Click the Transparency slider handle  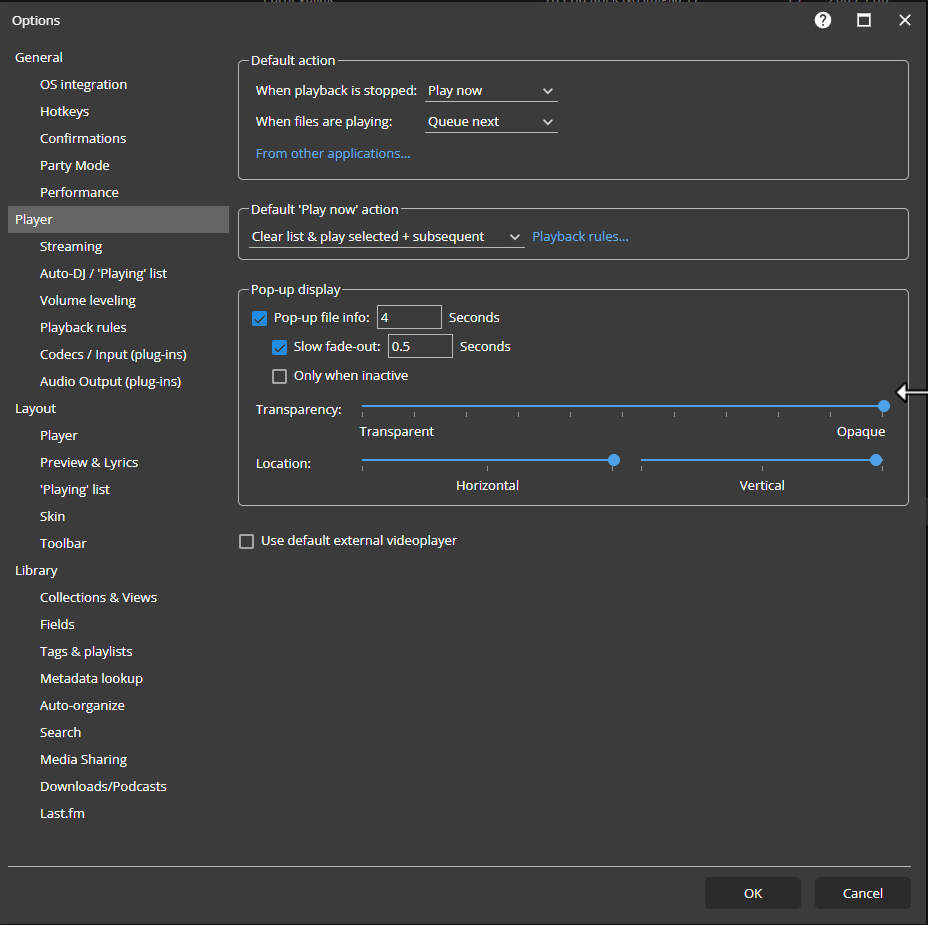coord(884,406)
